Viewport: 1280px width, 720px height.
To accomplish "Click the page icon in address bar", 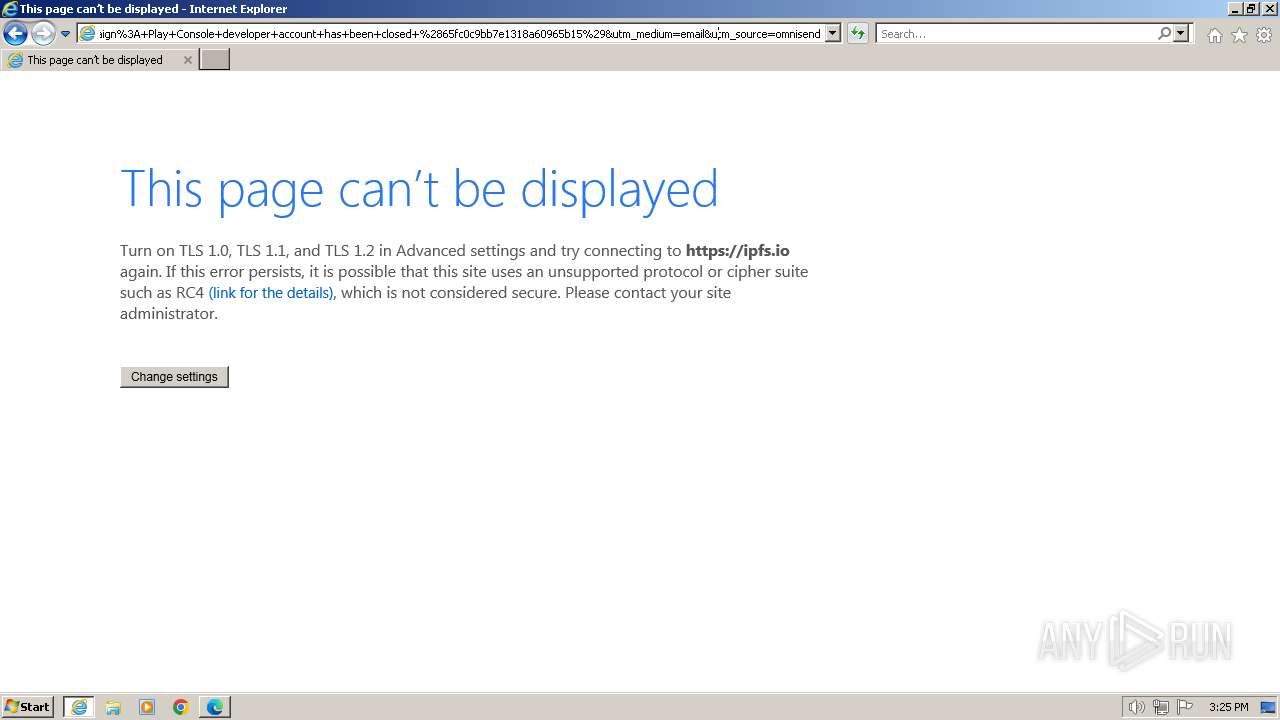I will coord(88,34).
